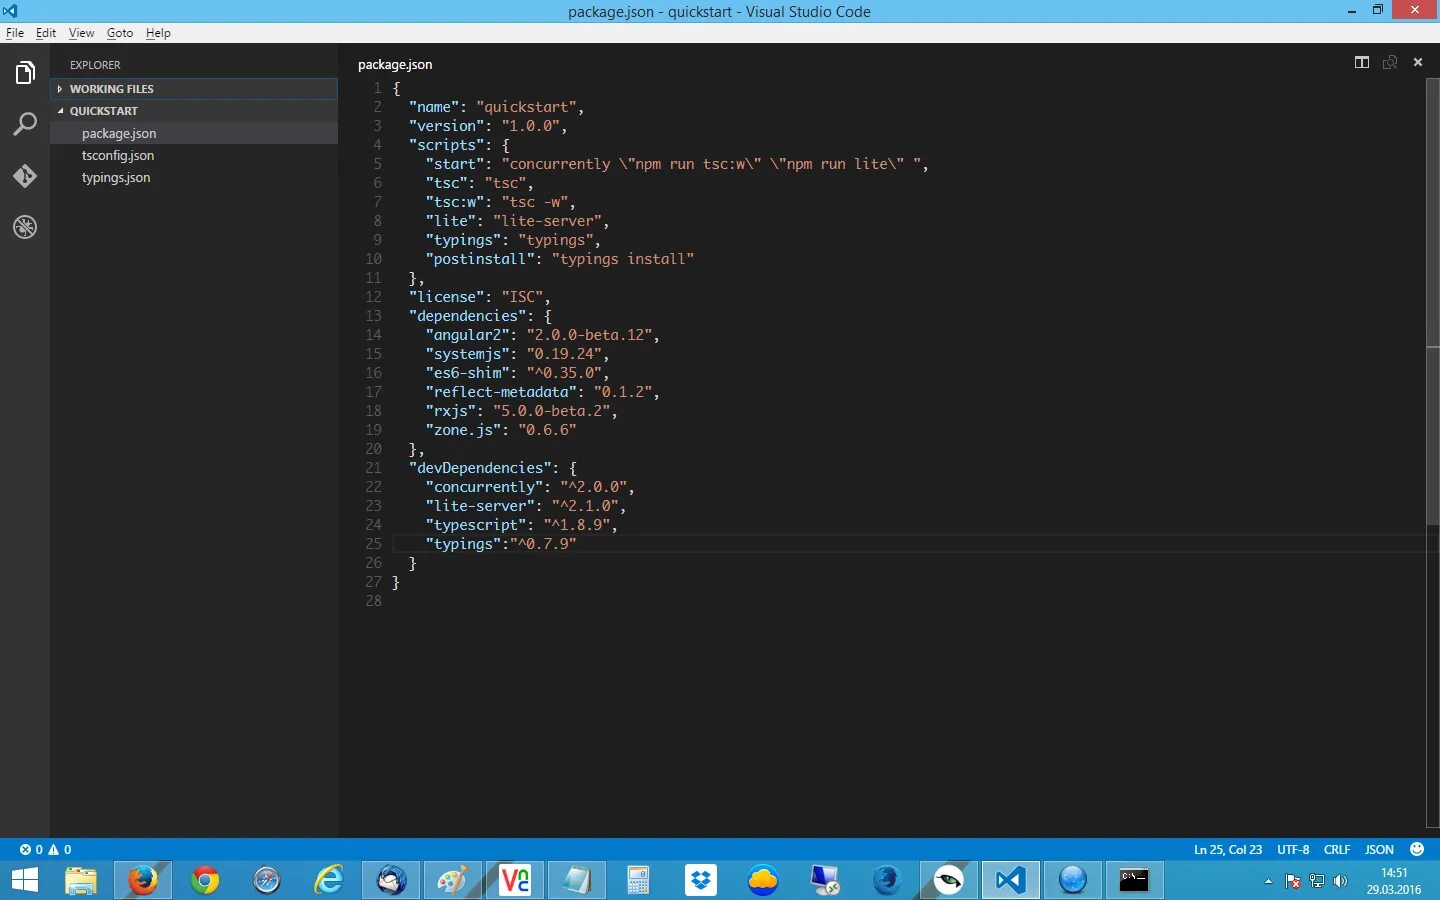
Task: Open Dropbox from the taskbar
Action: click(701, 880)
